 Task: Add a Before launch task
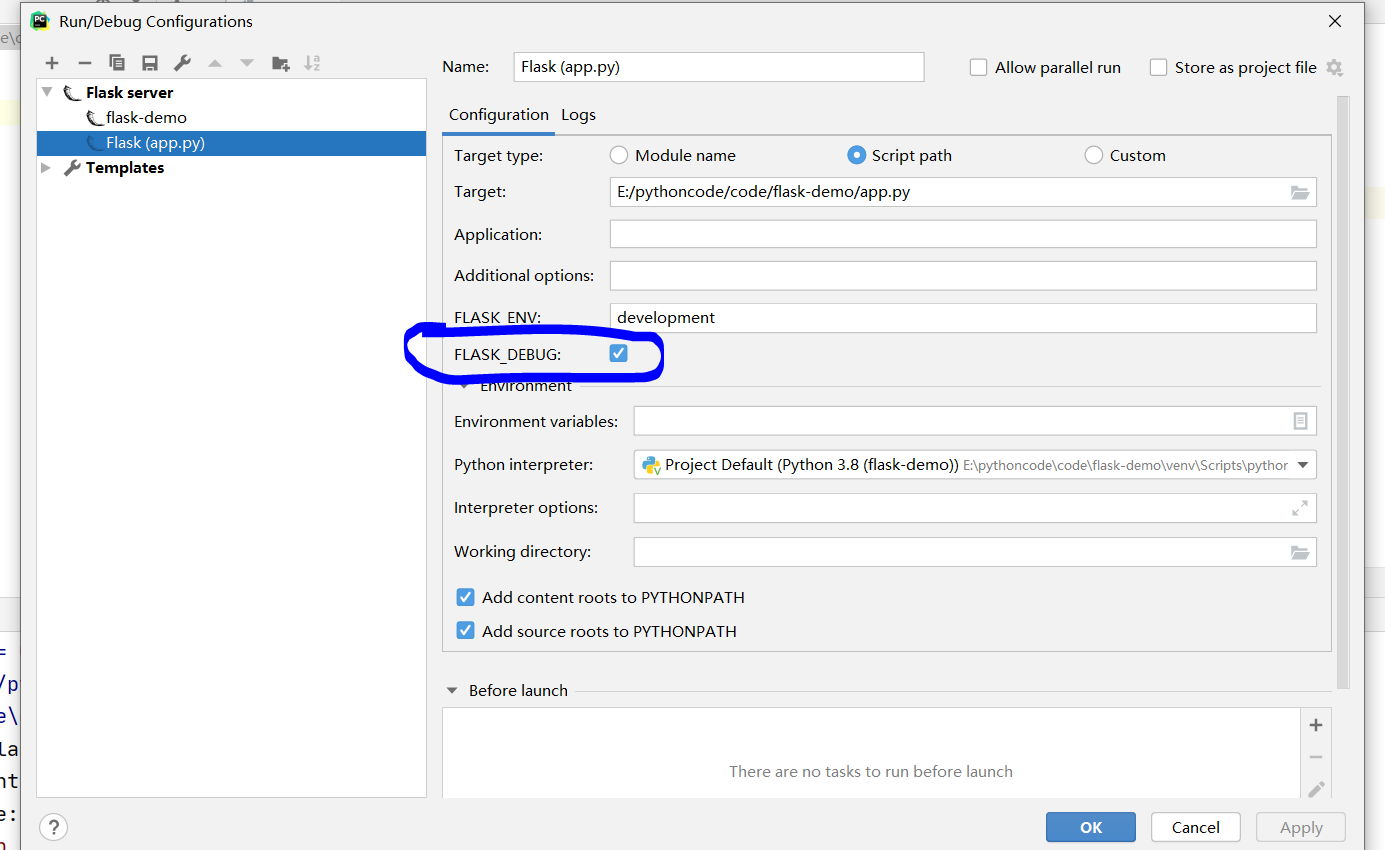coord(1316,725)
